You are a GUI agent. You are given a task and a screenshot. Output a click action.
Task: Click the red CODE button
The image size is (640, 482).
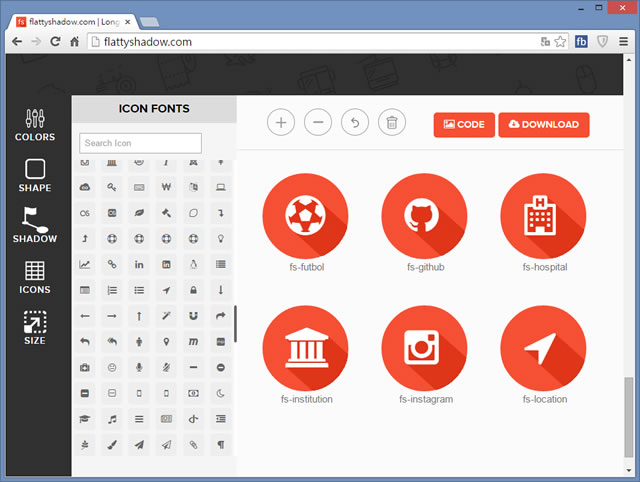click(464, 124)
